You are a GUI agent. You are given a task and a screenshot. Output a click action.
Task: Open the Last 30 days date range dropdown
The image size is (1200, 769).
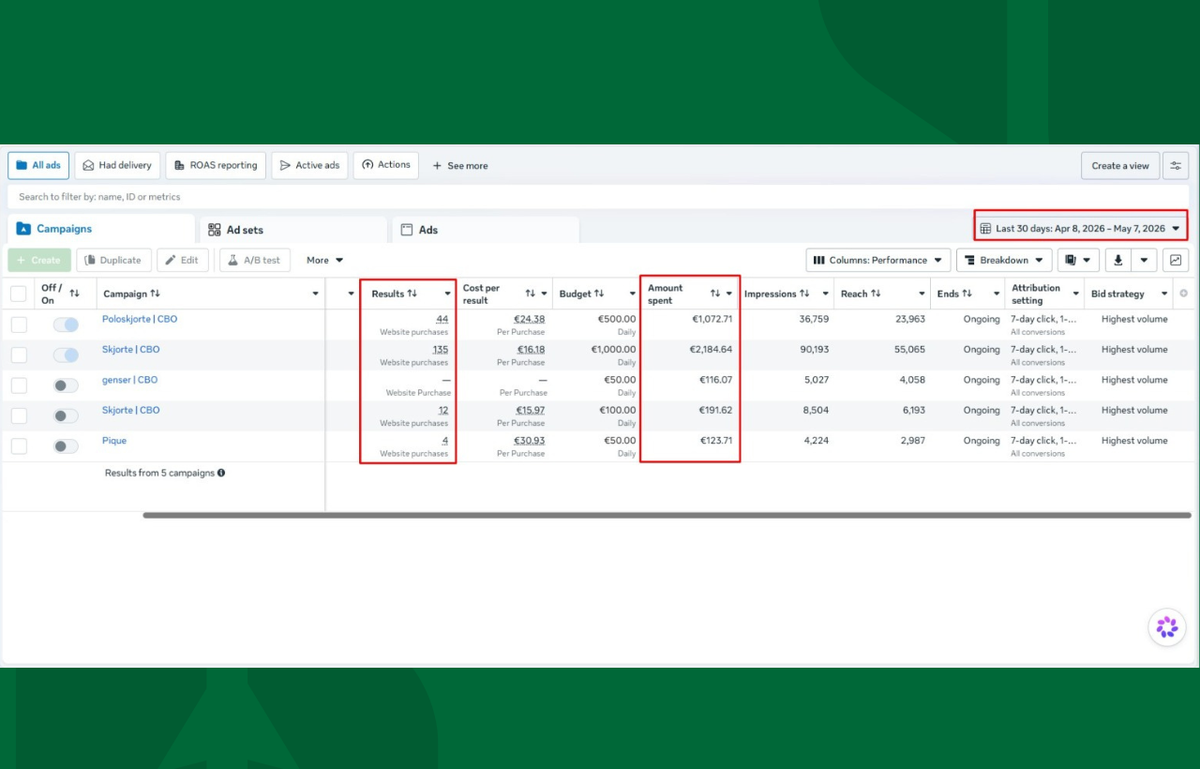click(x=1080, y=228)
